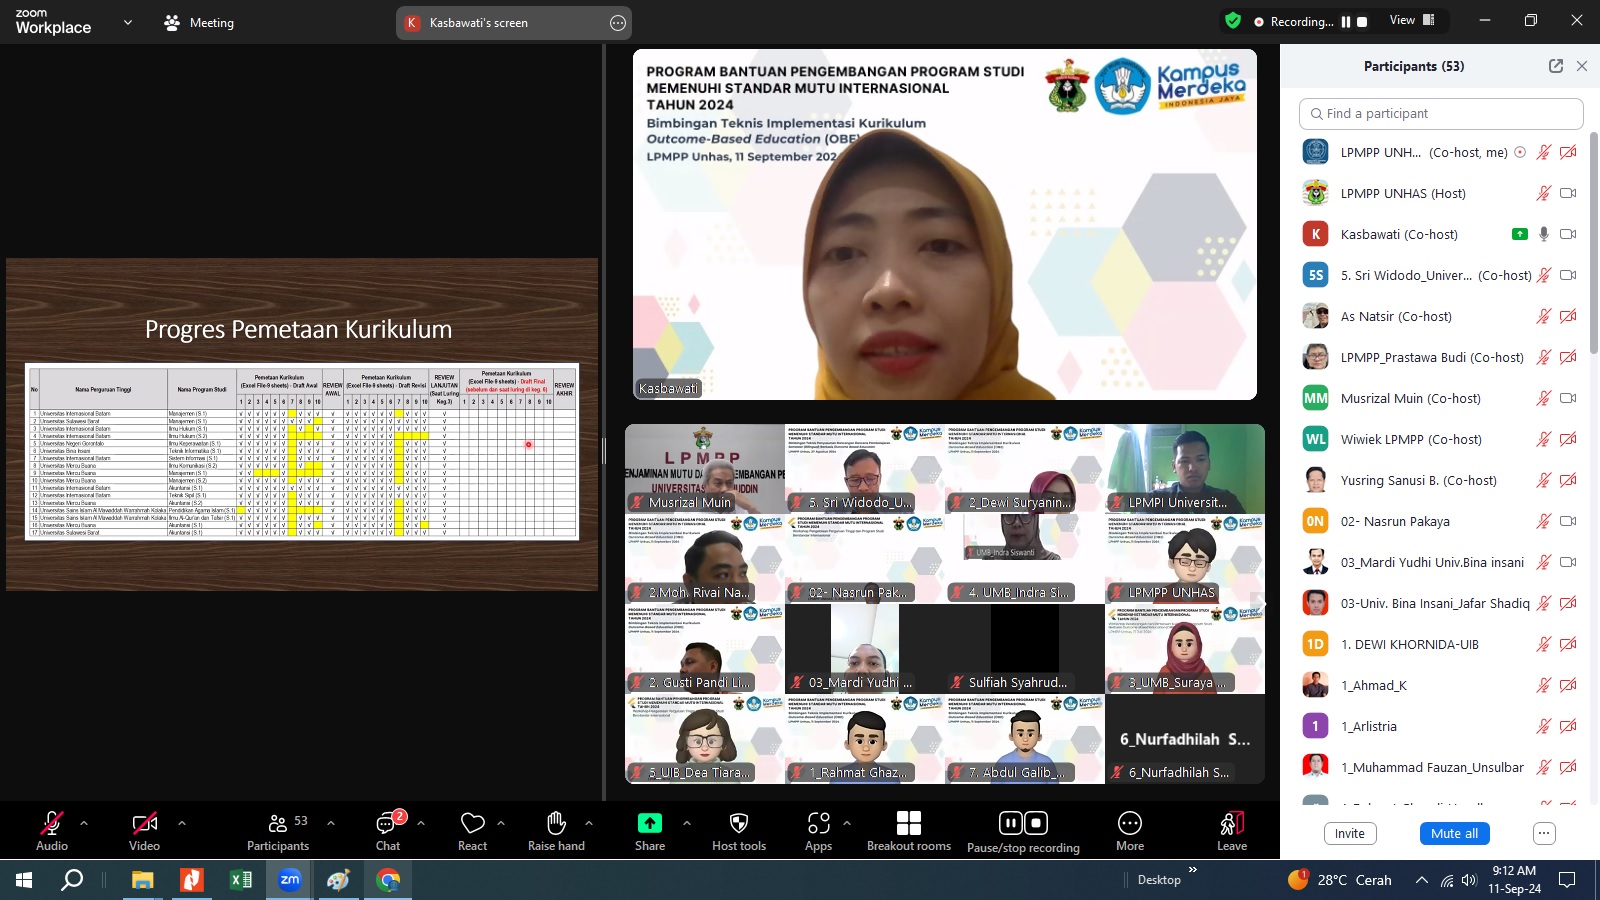Screen dimensions: 1600x900
Task: Open Excel from the taskbar
Action: point(239,881)
